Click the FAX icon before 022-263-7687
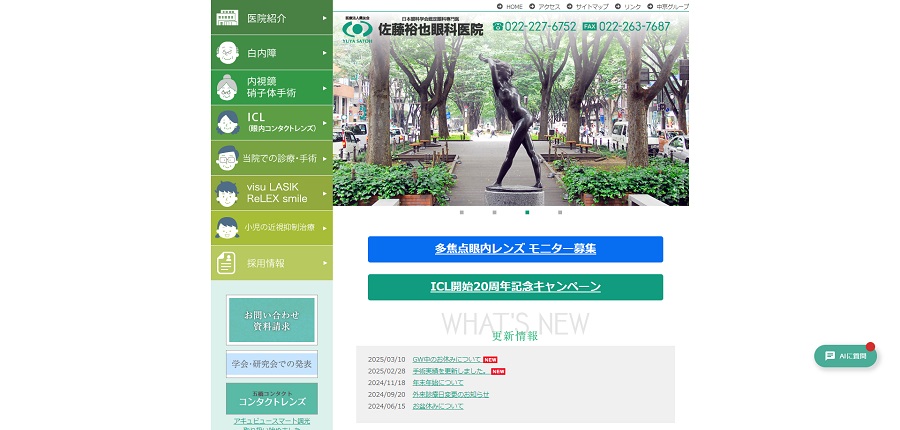Viewport: 900px width, 430px height. click(x=589, y=26)
